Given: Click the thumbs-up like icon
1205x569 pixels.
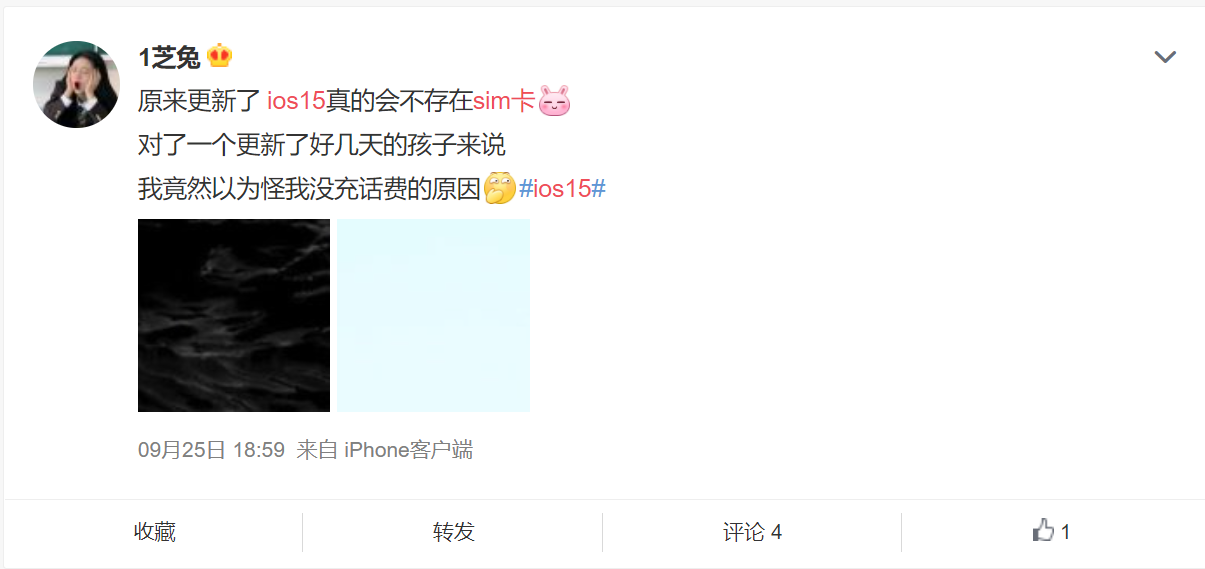Looking at the screenshot, I should 1043,531.
